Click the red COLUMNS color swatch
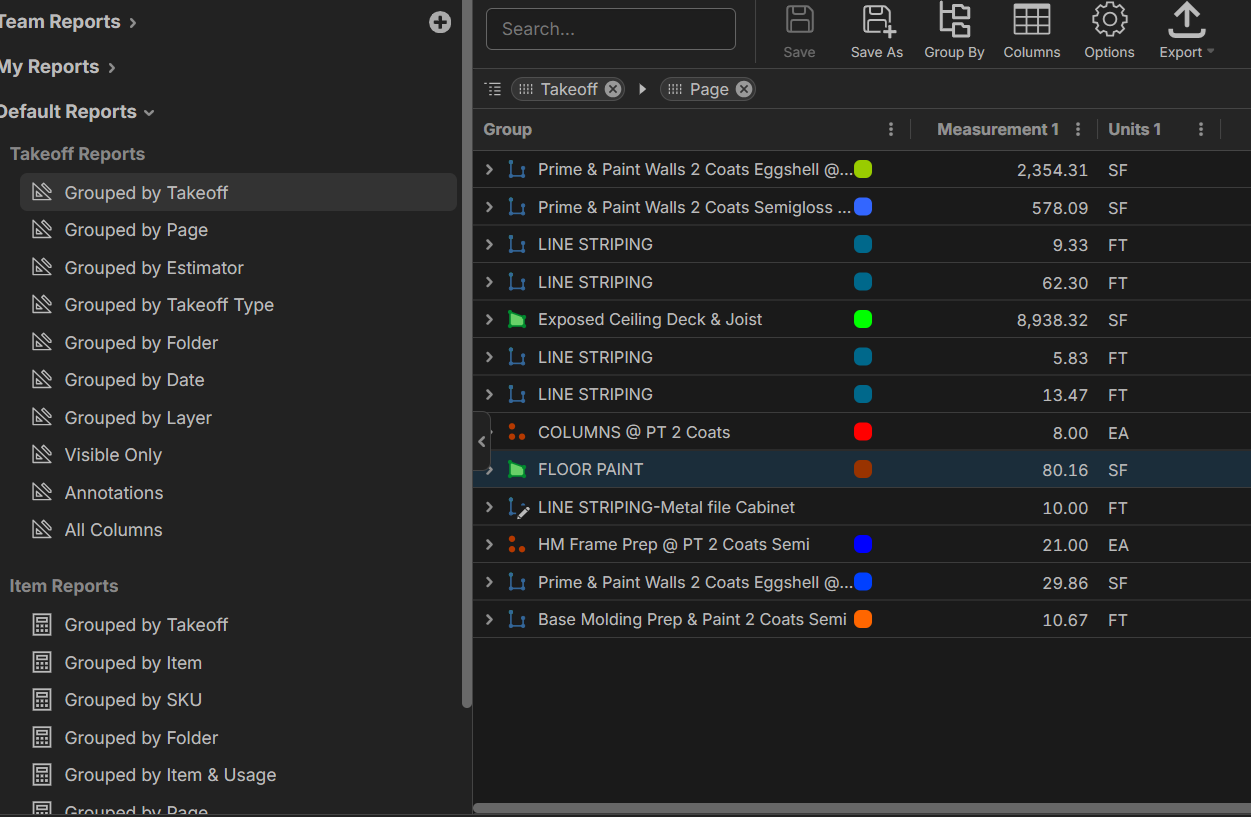 pos(862,432)
